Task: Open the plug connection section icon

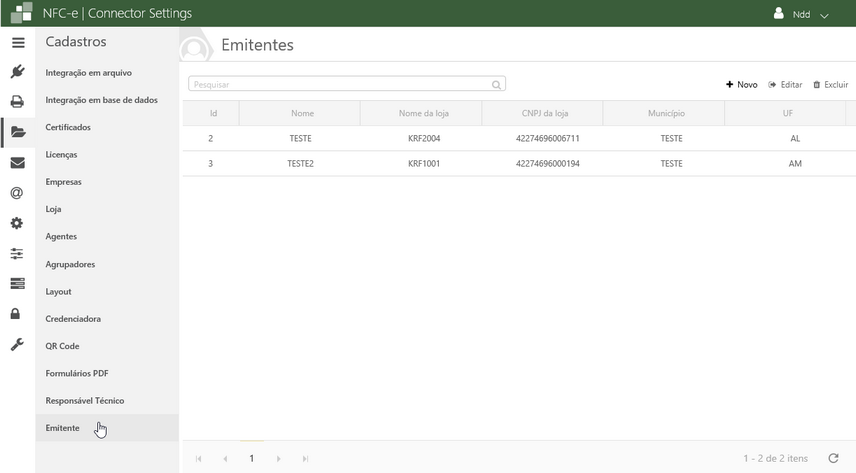Action: [x=17, y=72]
